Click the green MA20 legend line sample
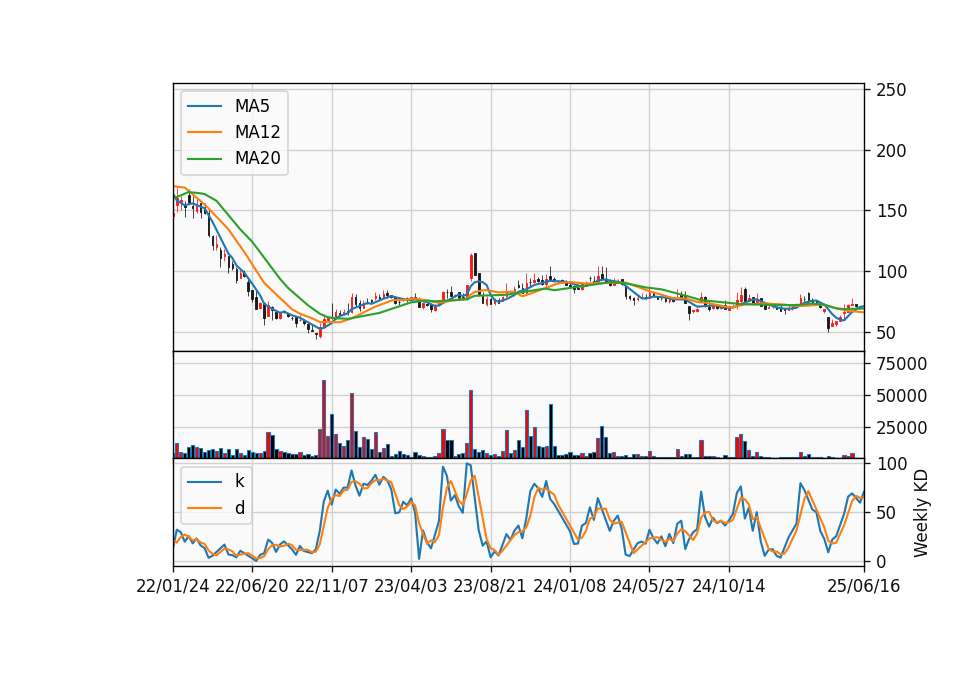 204,159
